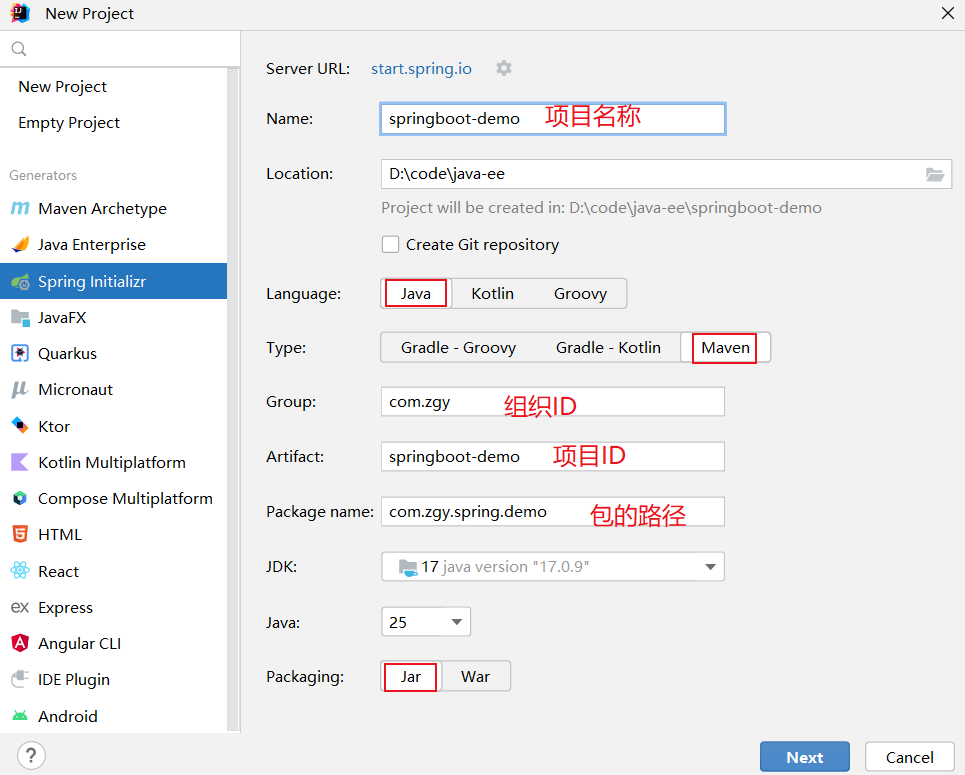Click the Micronaut mu icon
The image size is (965, 775).
(x=20, y=390)
